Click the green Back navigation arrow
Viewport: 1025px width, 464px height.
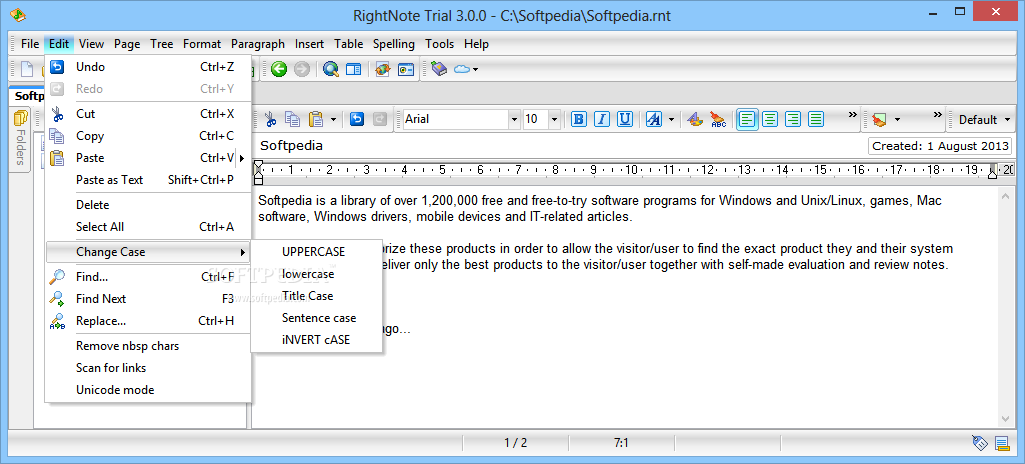[x=279, y=69]
